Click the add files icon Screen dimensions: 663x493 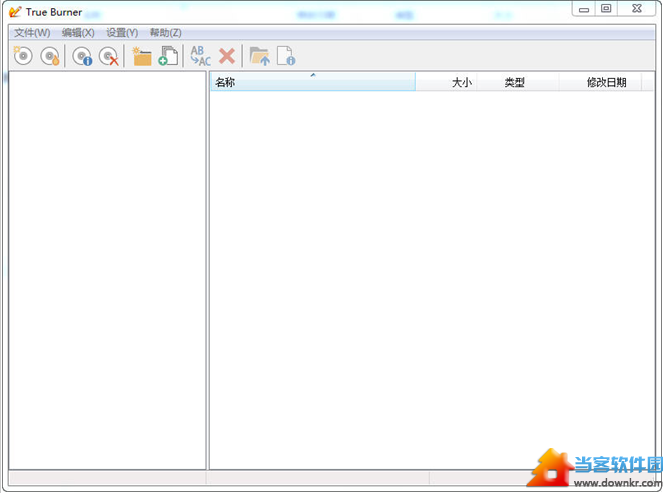(x=168, y=56)
